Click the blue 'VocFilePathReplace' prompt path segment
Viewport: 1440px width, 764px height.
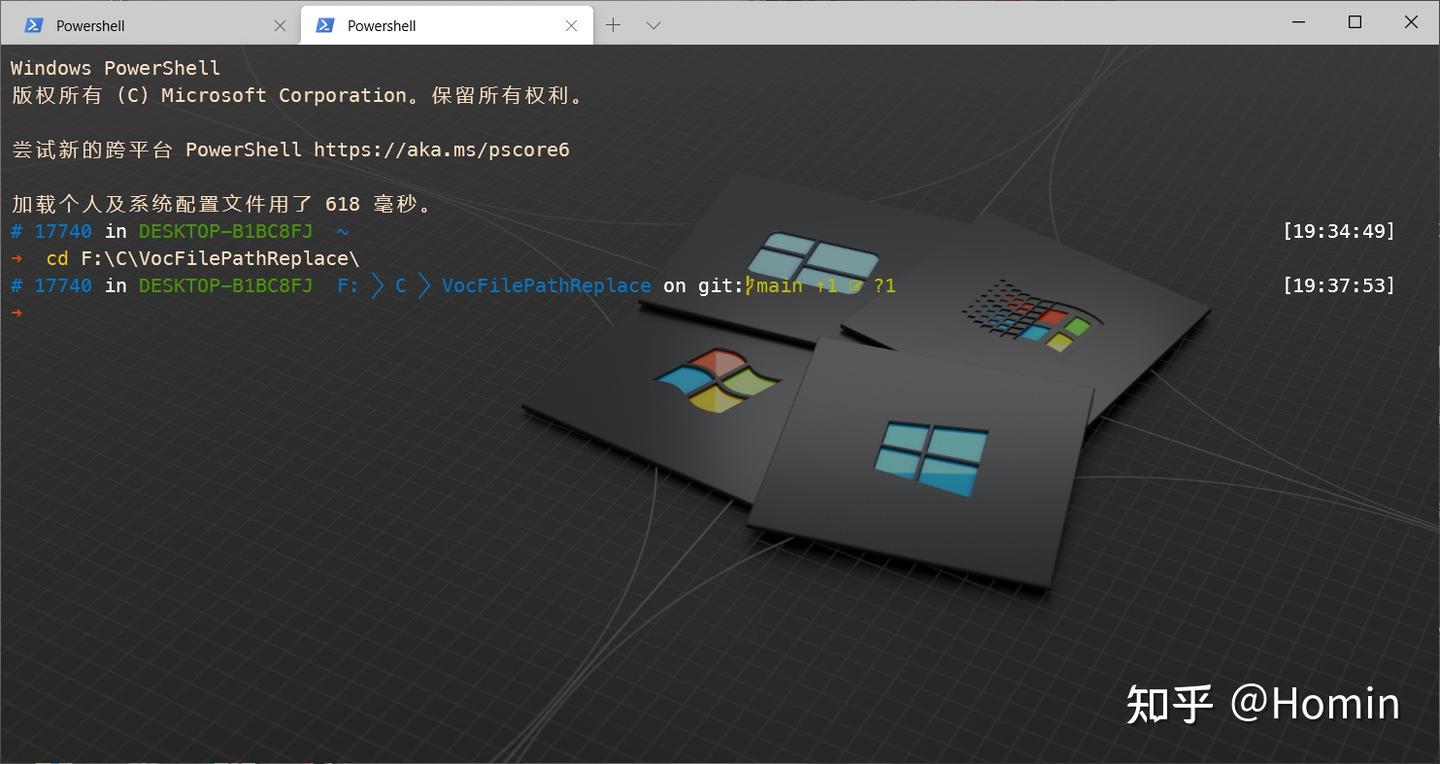[x=546, y=285]
